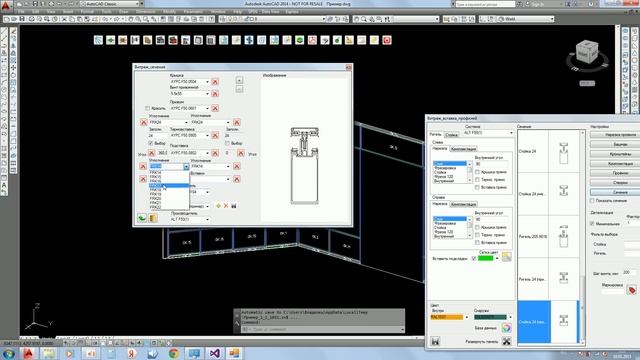Open the File menu
The height and width of the screenshot is (360, 640).
[x=20, y=12]
